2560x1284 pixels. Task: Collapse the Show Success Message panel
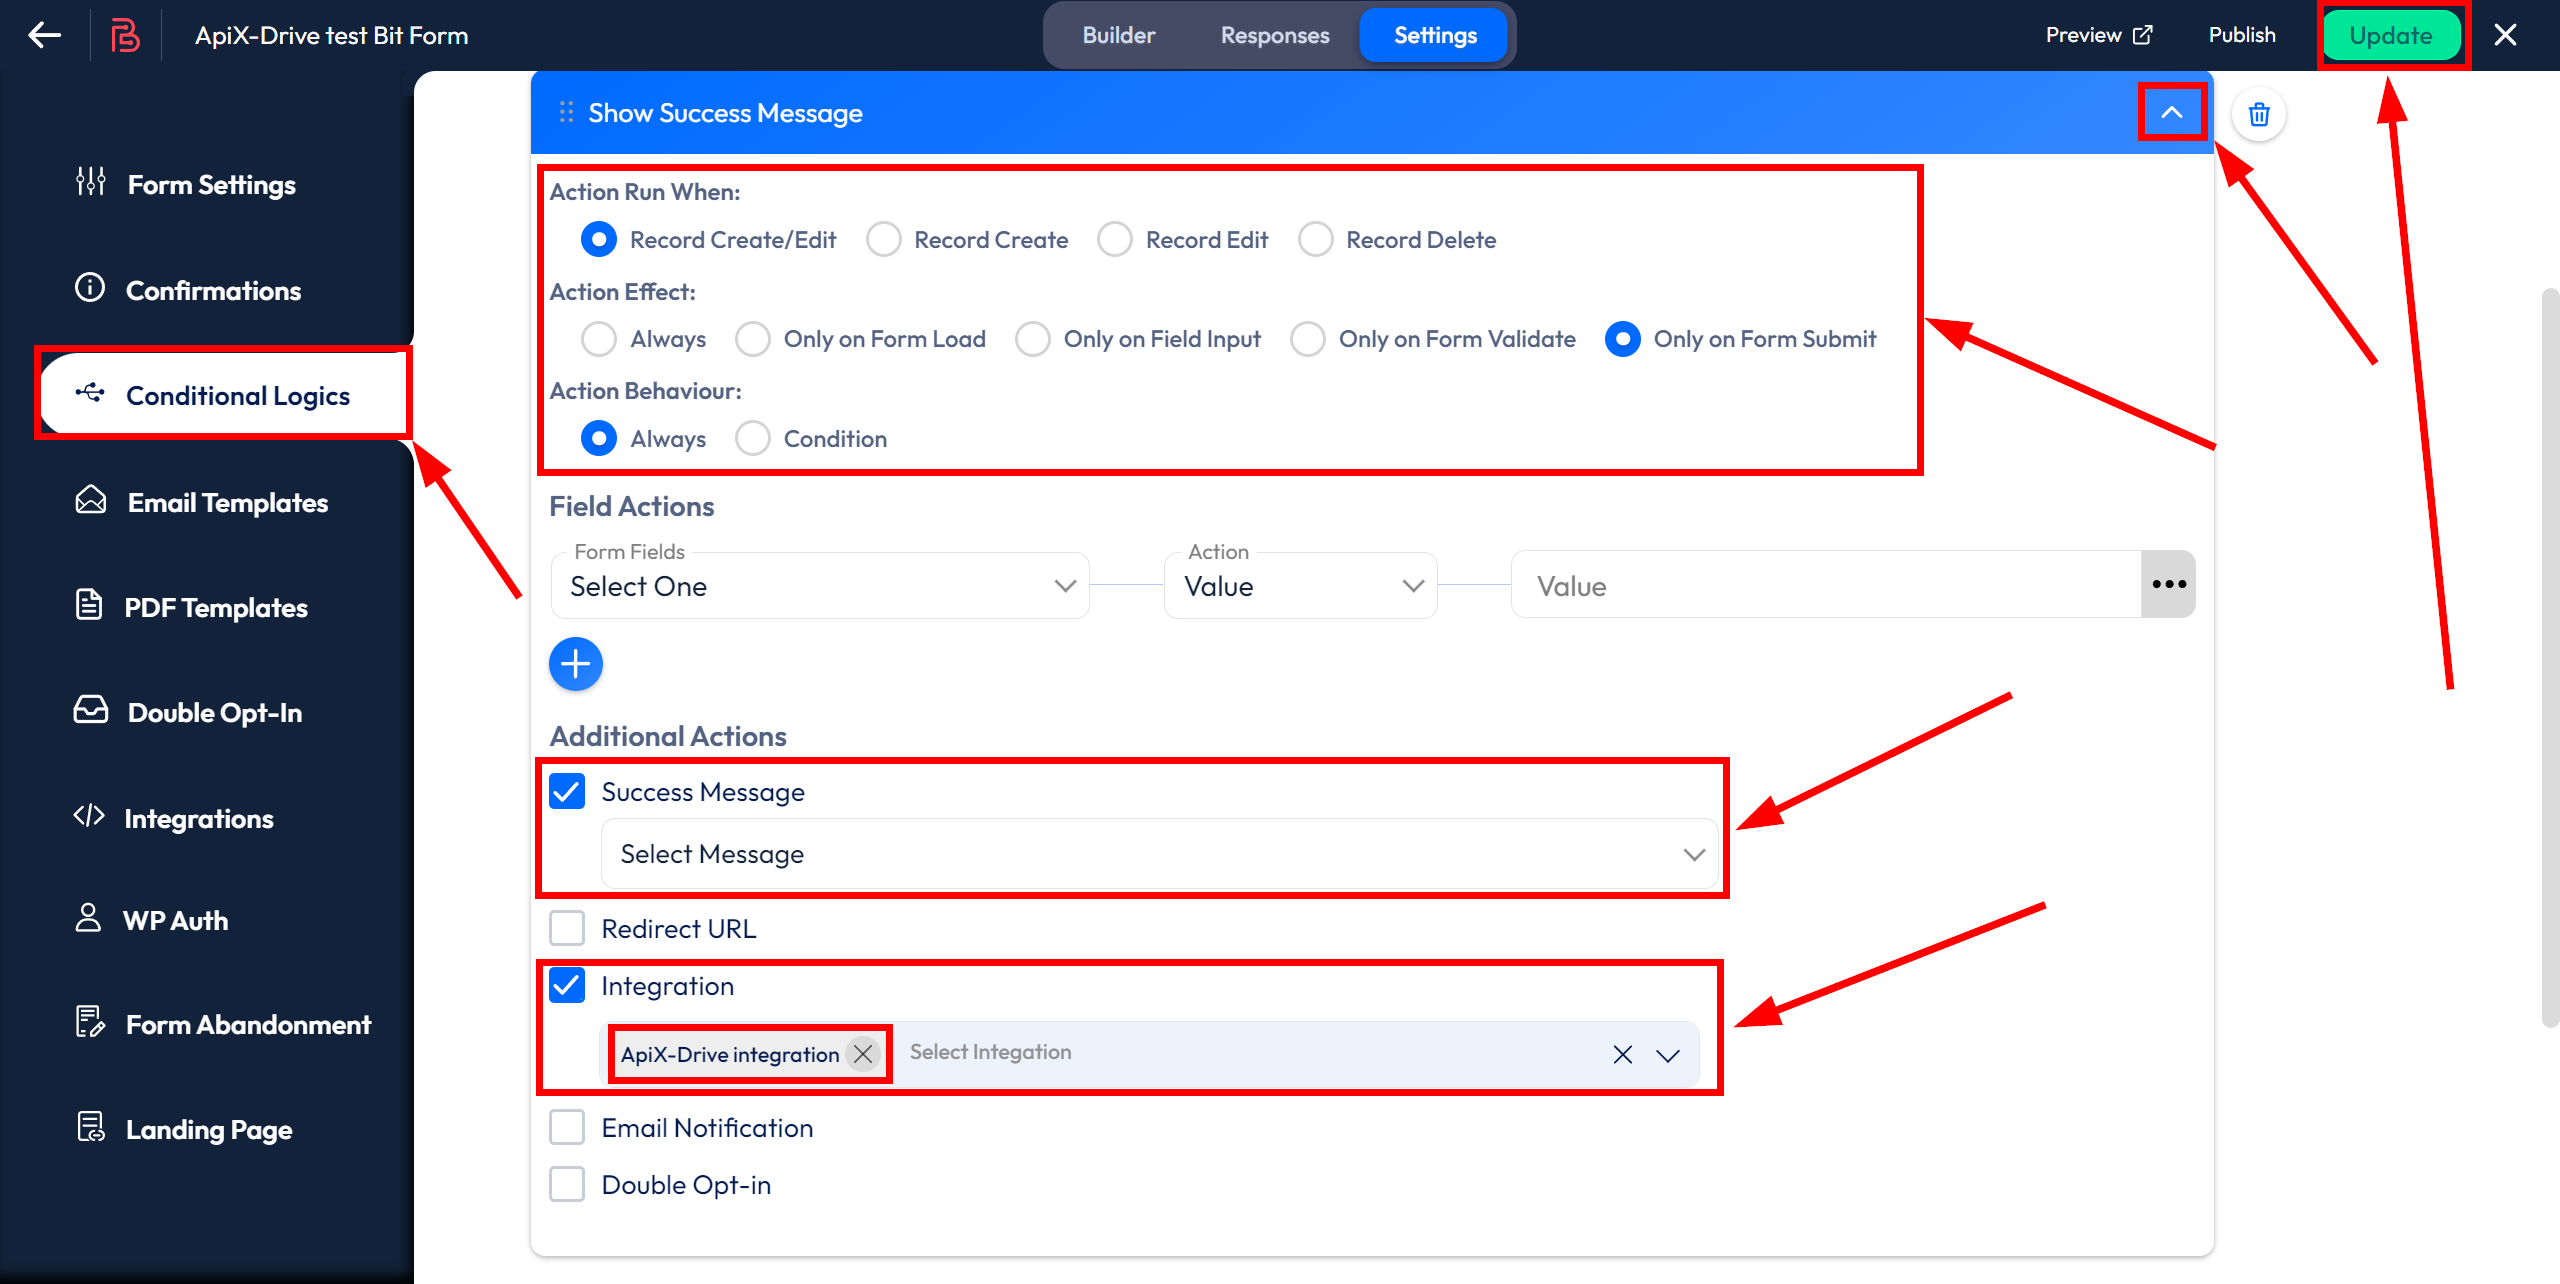[2171, 112]
